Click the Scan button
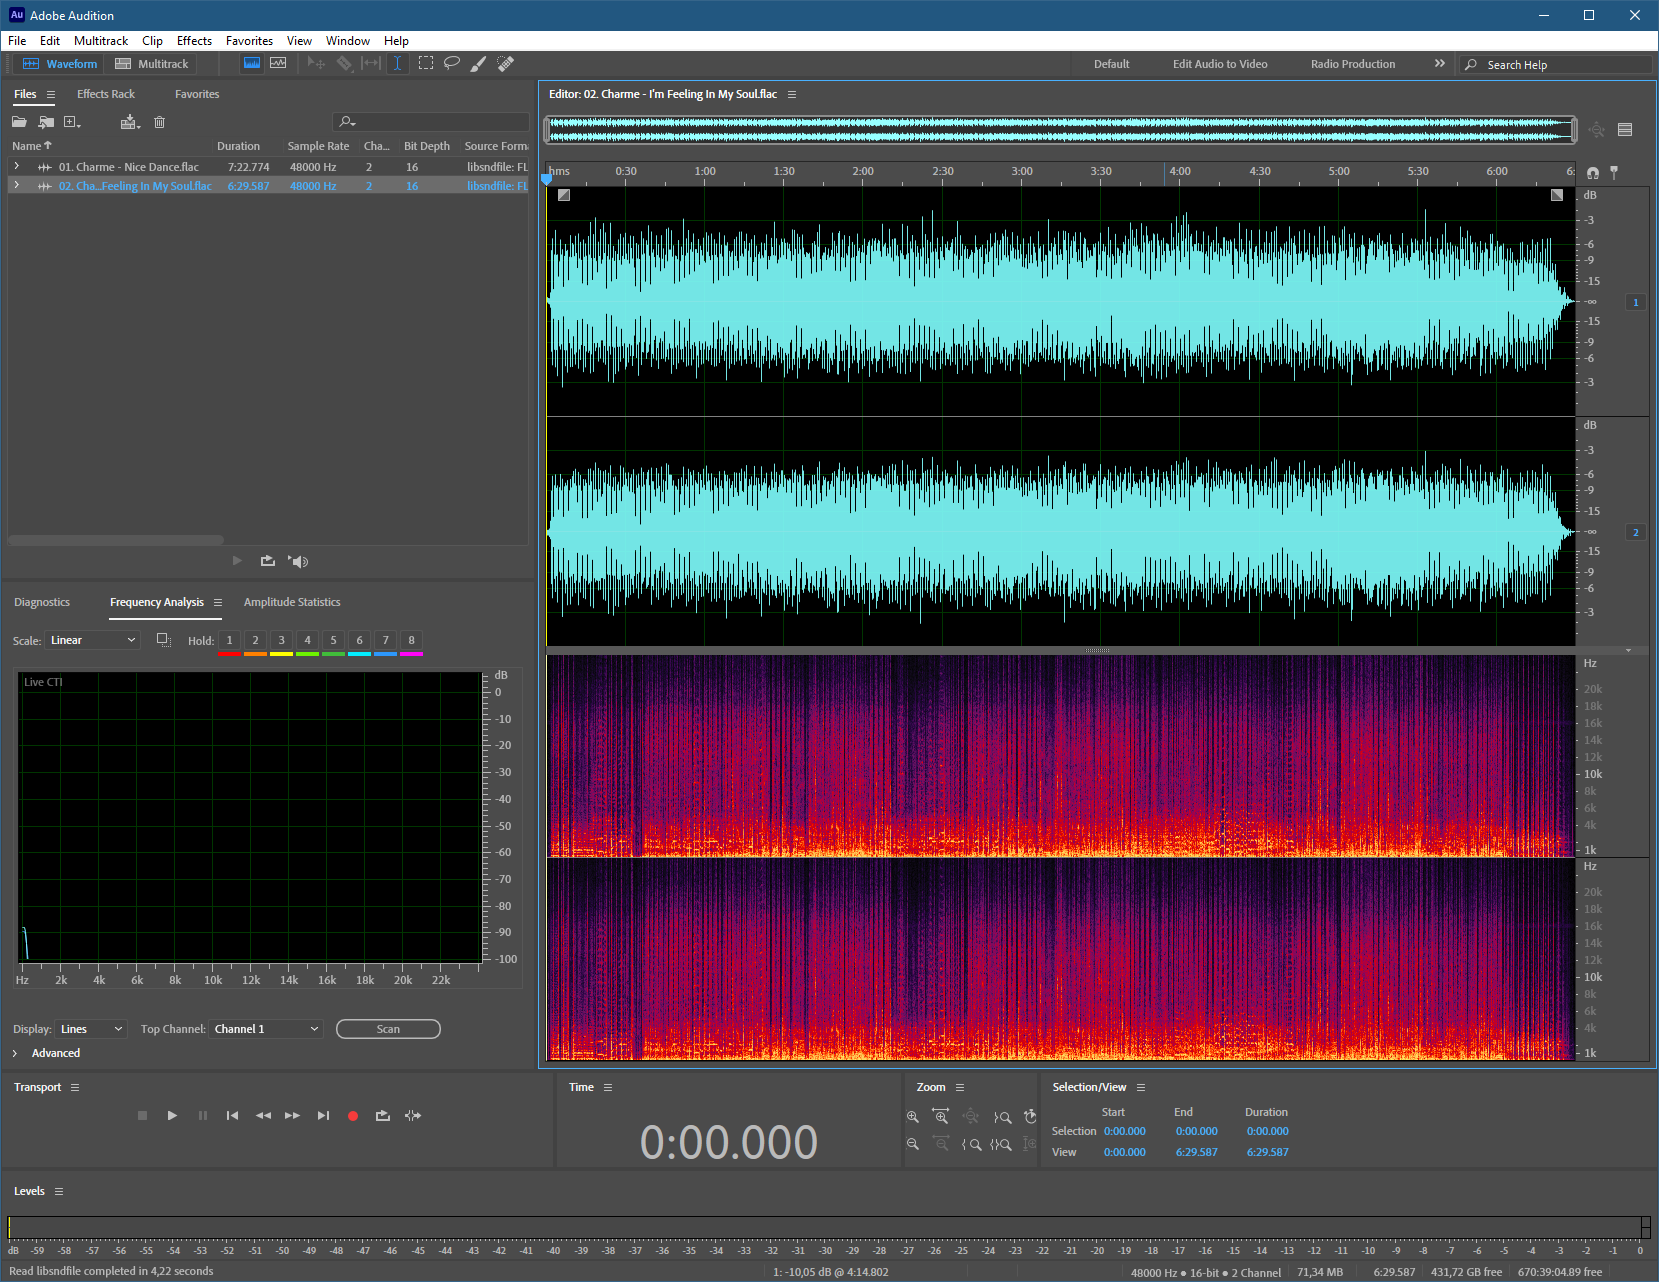 pyautogui.click(x=388, y=1029)
